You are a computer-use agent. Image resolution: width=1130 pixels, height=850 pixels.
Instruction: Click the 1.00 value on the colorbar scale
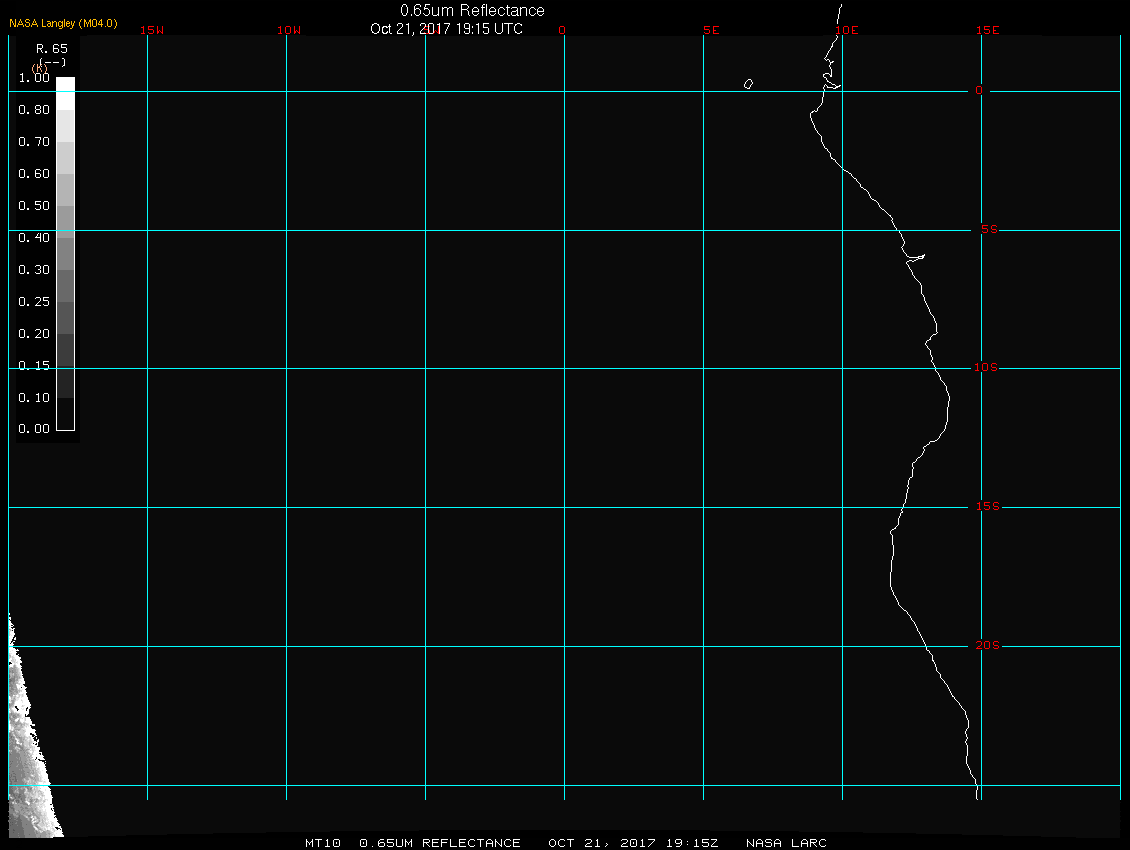coord(34,78)
